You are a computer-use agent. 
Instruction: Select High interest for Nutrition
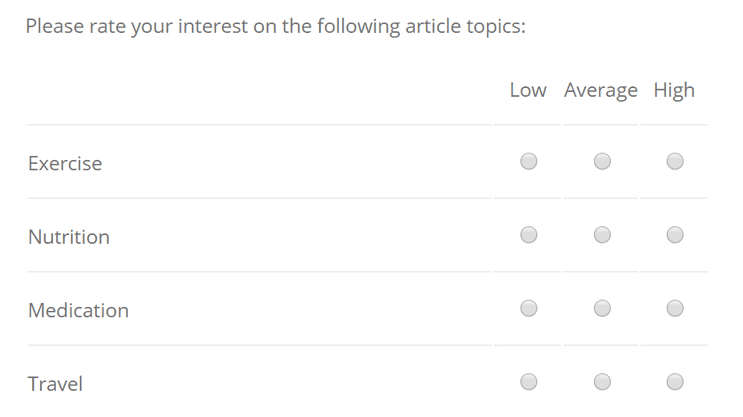click(x=675, y=235)
